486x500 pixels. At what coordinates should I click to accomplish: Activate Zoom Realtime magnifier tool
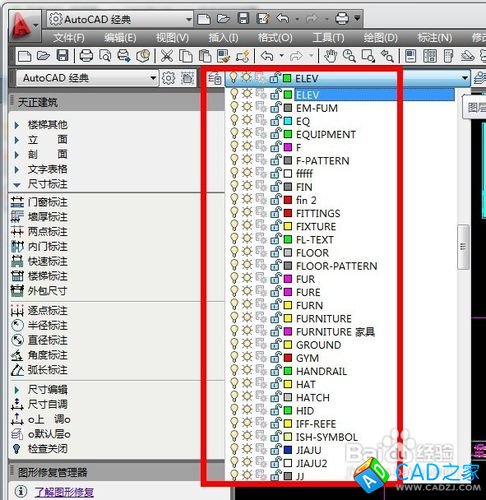[x=349, y=56]
